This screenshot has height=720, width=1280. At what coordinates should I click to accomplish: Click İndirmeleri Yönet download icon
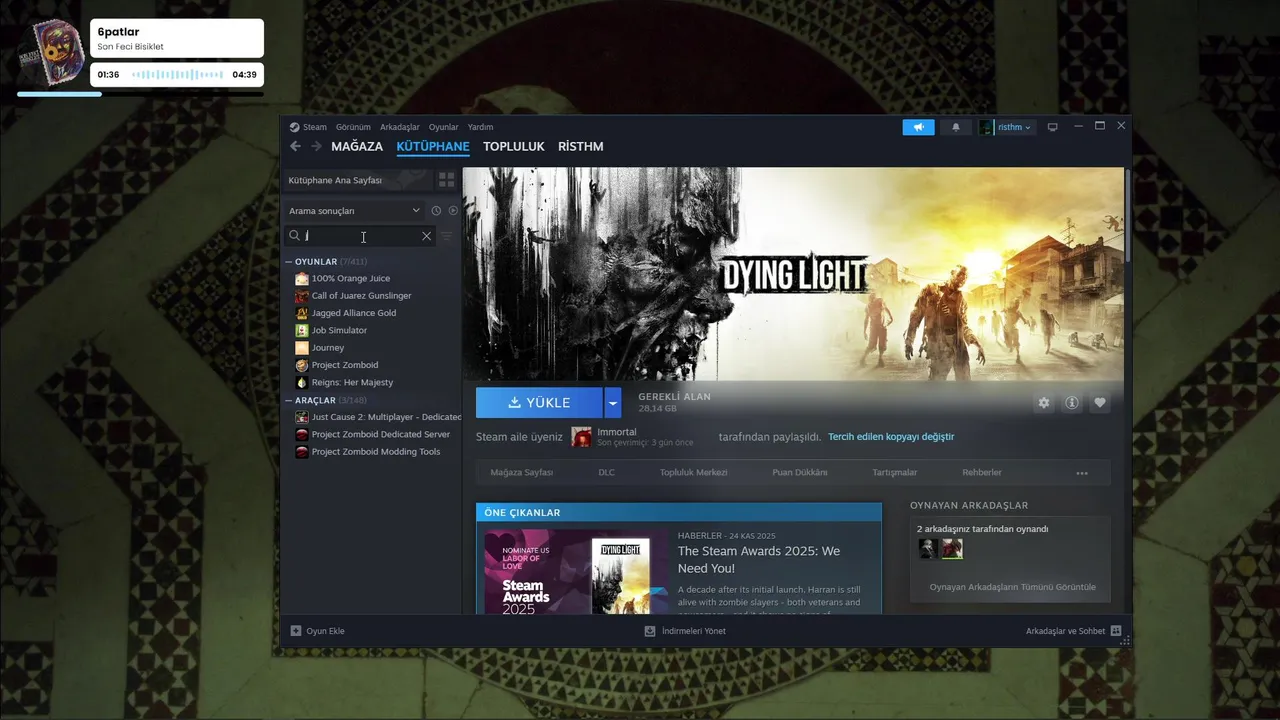650,631
